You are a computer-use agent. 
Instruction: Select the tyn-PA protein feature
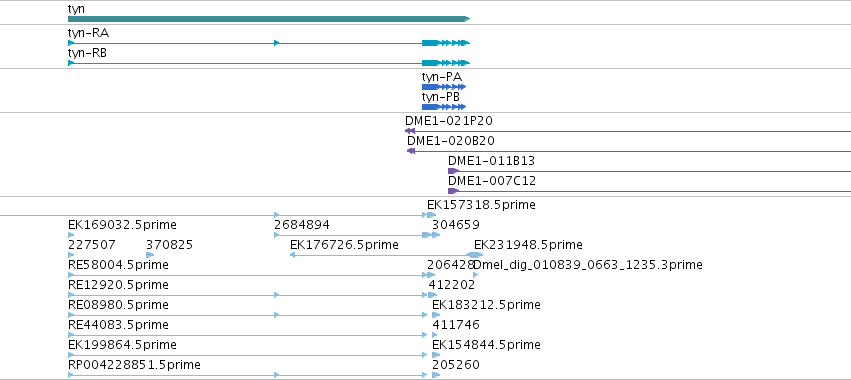pyautogui.click(x=444, y=87)
